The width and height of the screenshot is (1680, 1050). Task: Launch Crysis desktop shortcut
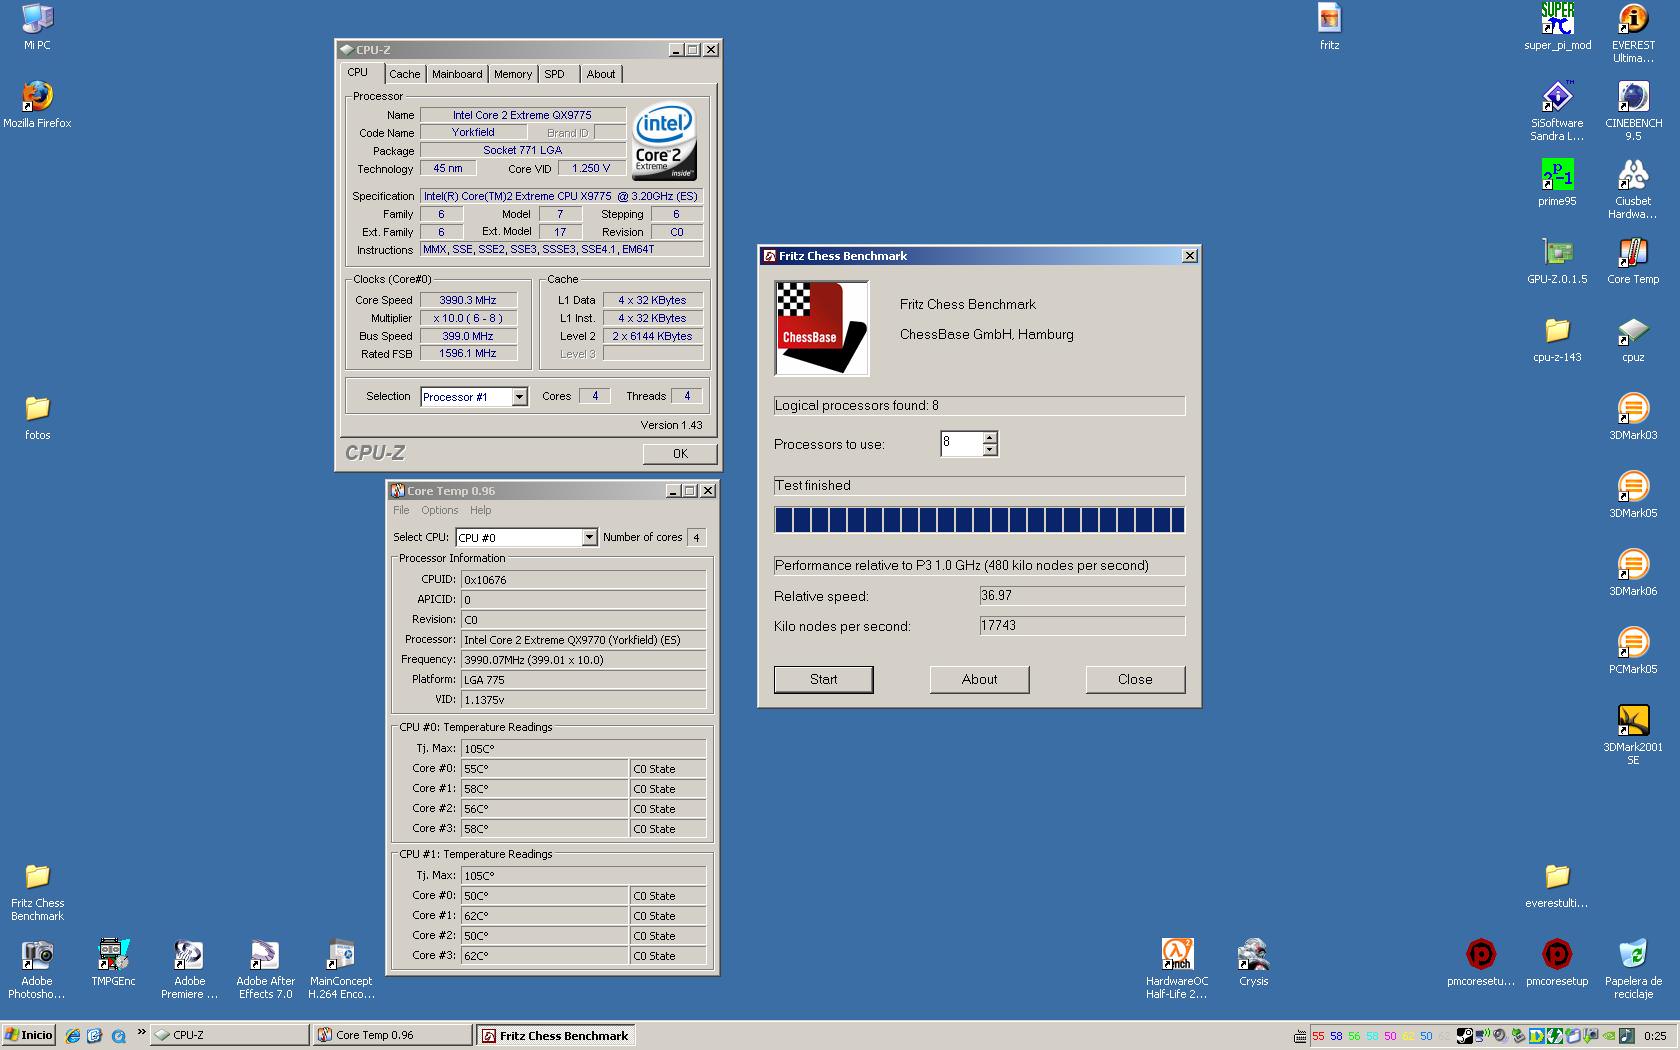pyautogui.click(x=1253, y=963)
